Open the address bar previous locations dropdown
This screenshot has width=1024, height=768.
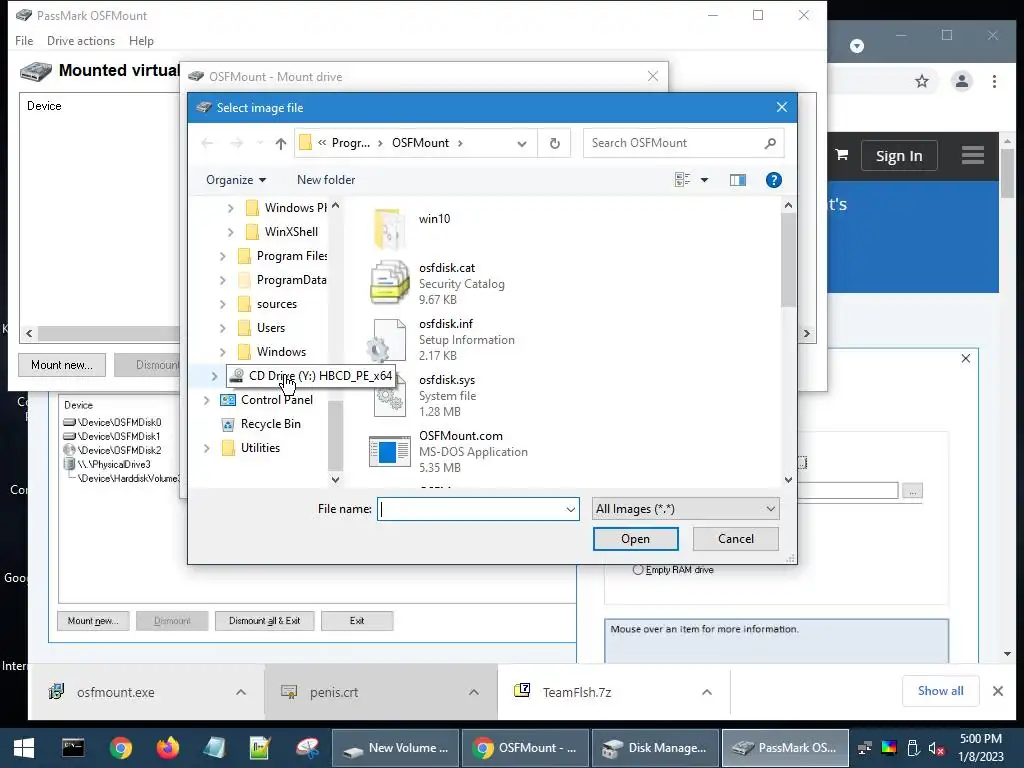[522, 144]
